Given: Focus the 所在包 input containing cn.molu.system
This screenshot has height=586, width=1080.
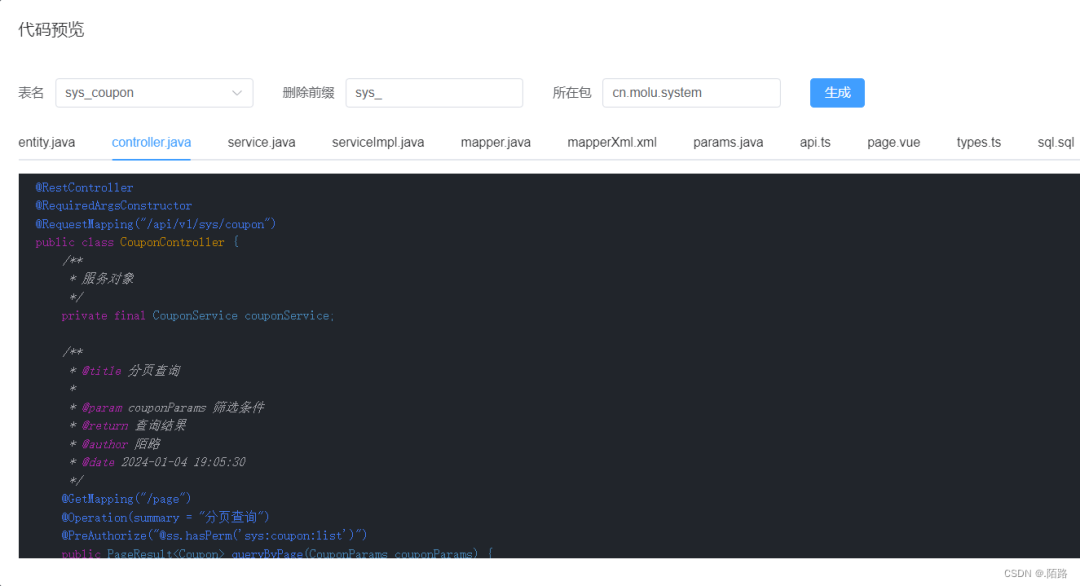Looking at the screenshot, I should pos(691,93).
